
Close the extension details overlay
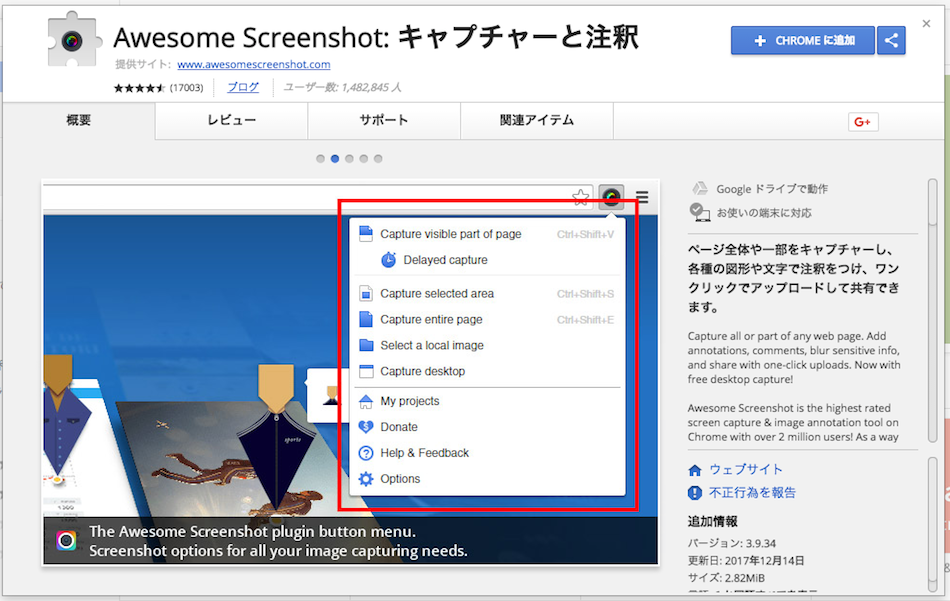926,24
